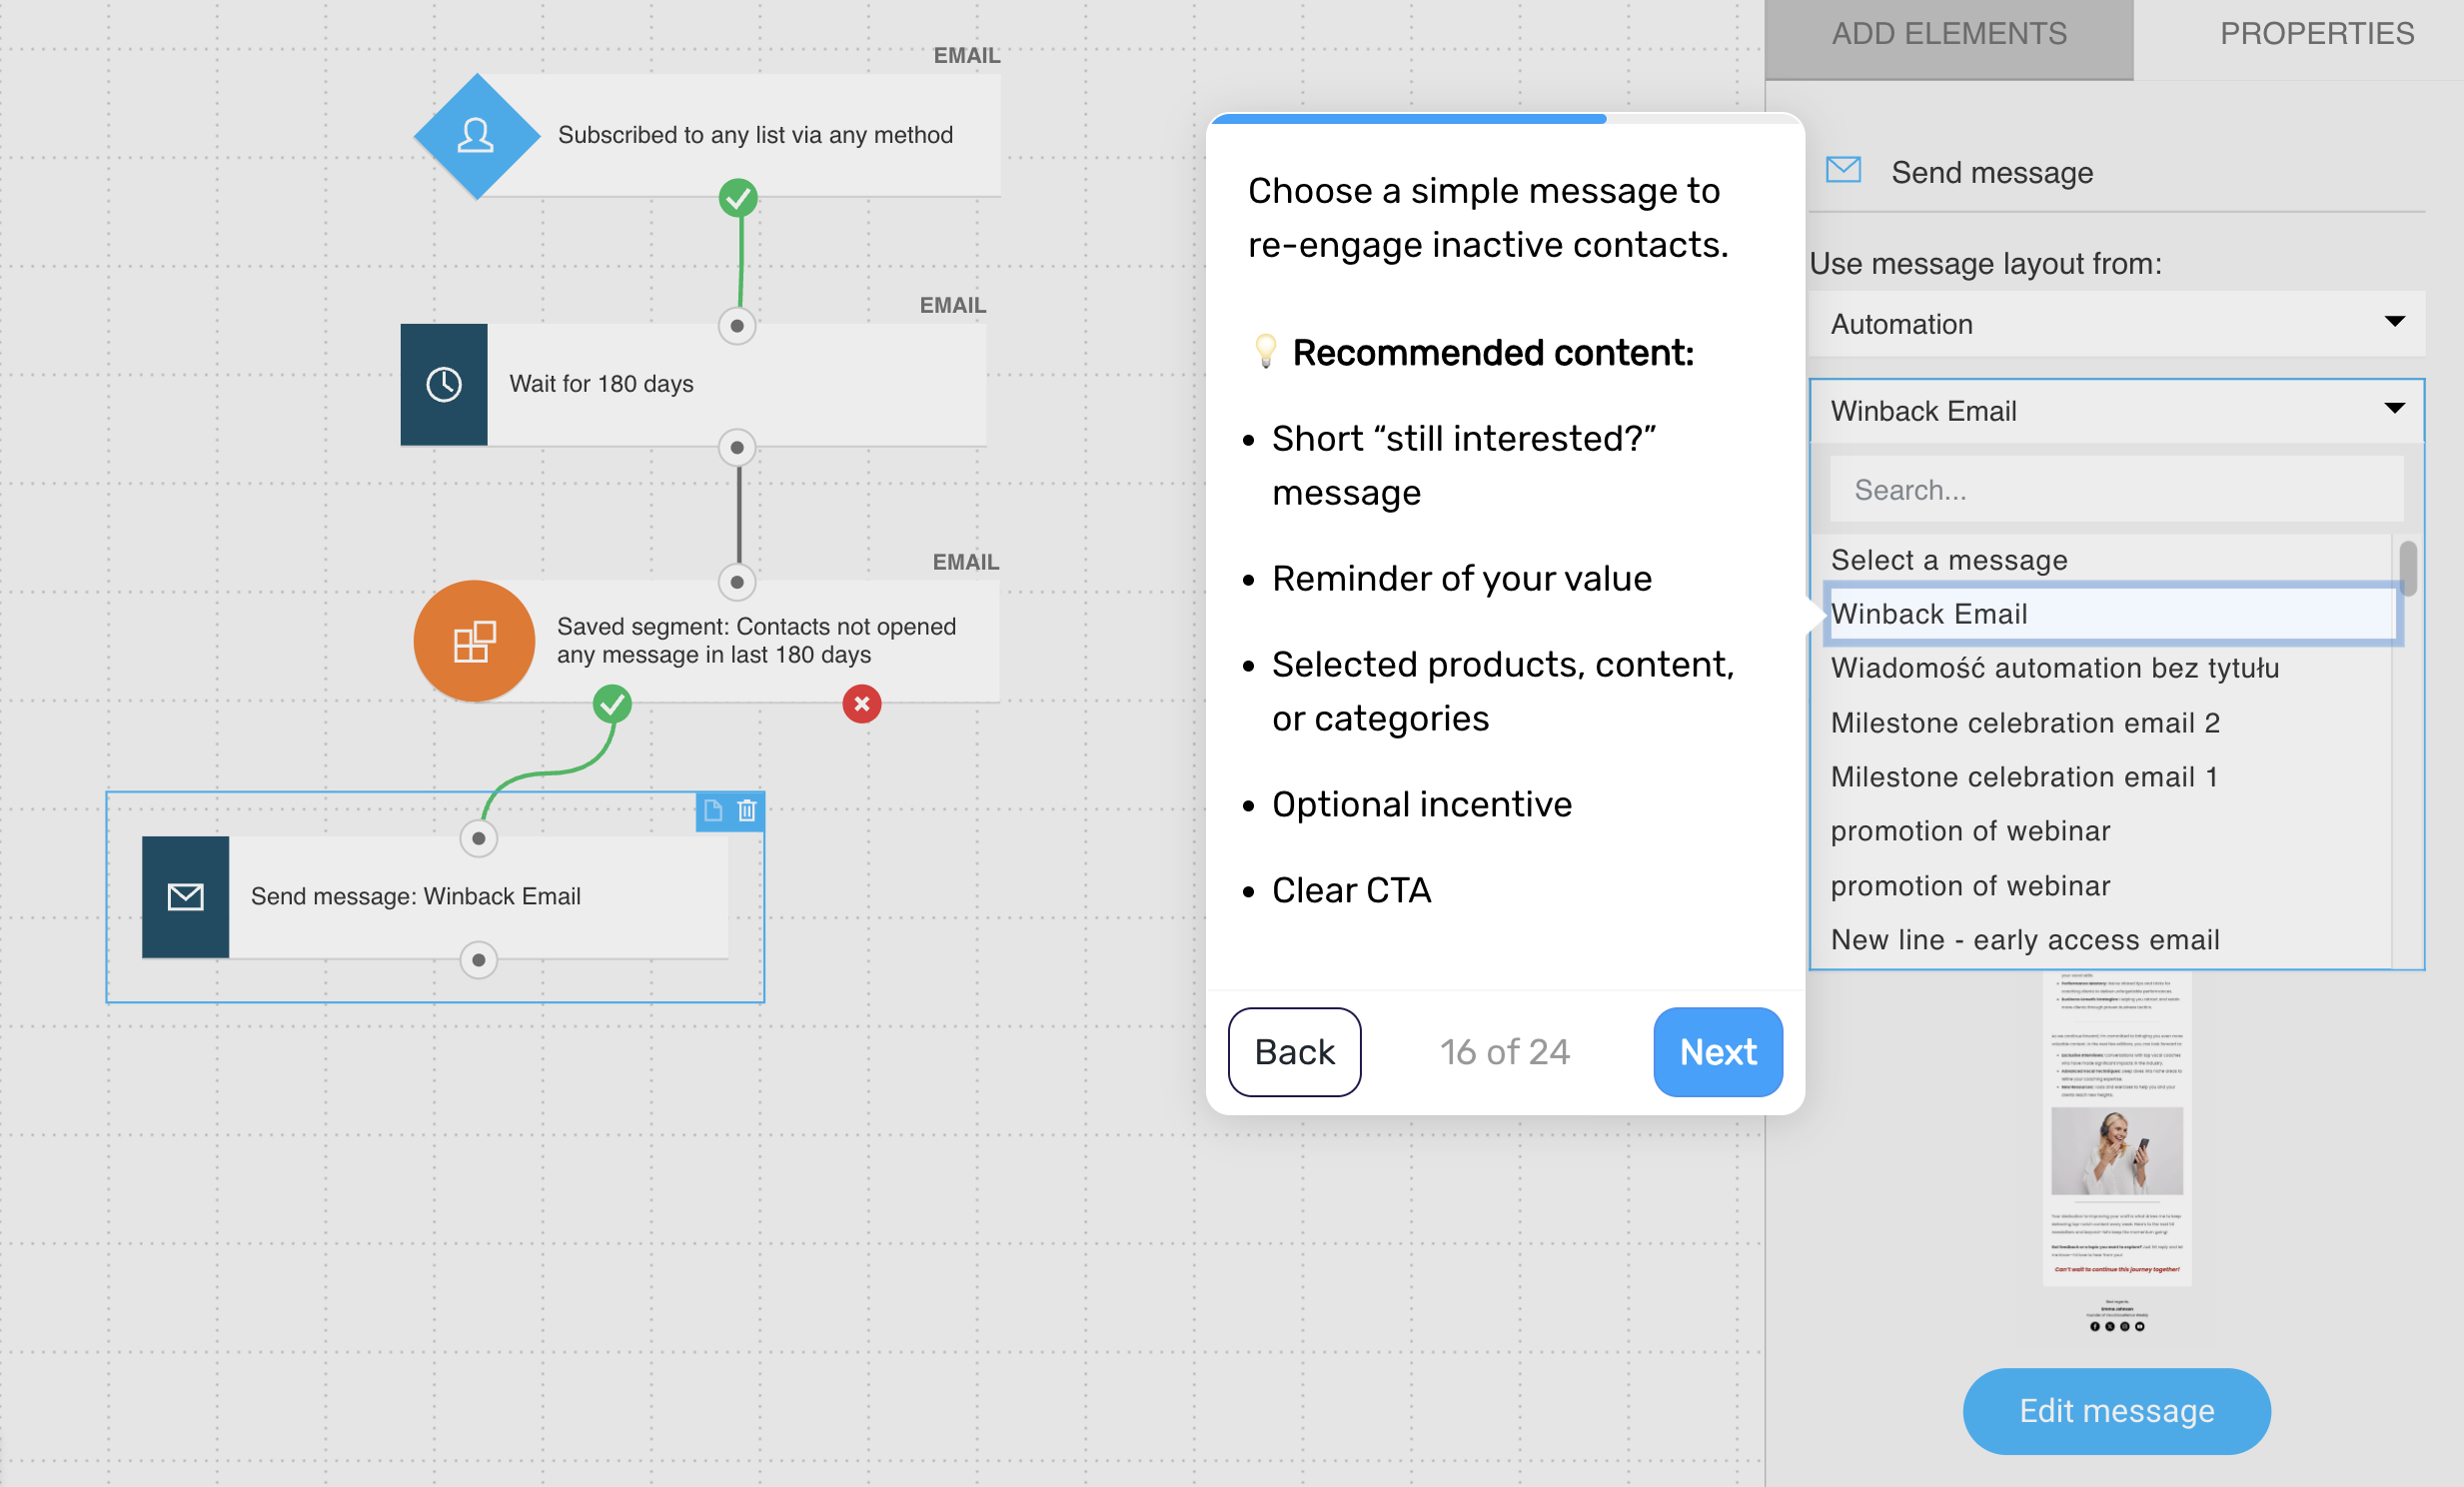Click green checkmark connector under subscribed trigger
Viewport: 2464px width, 1487px height.
pyautogui.click(x=738, y=198)
